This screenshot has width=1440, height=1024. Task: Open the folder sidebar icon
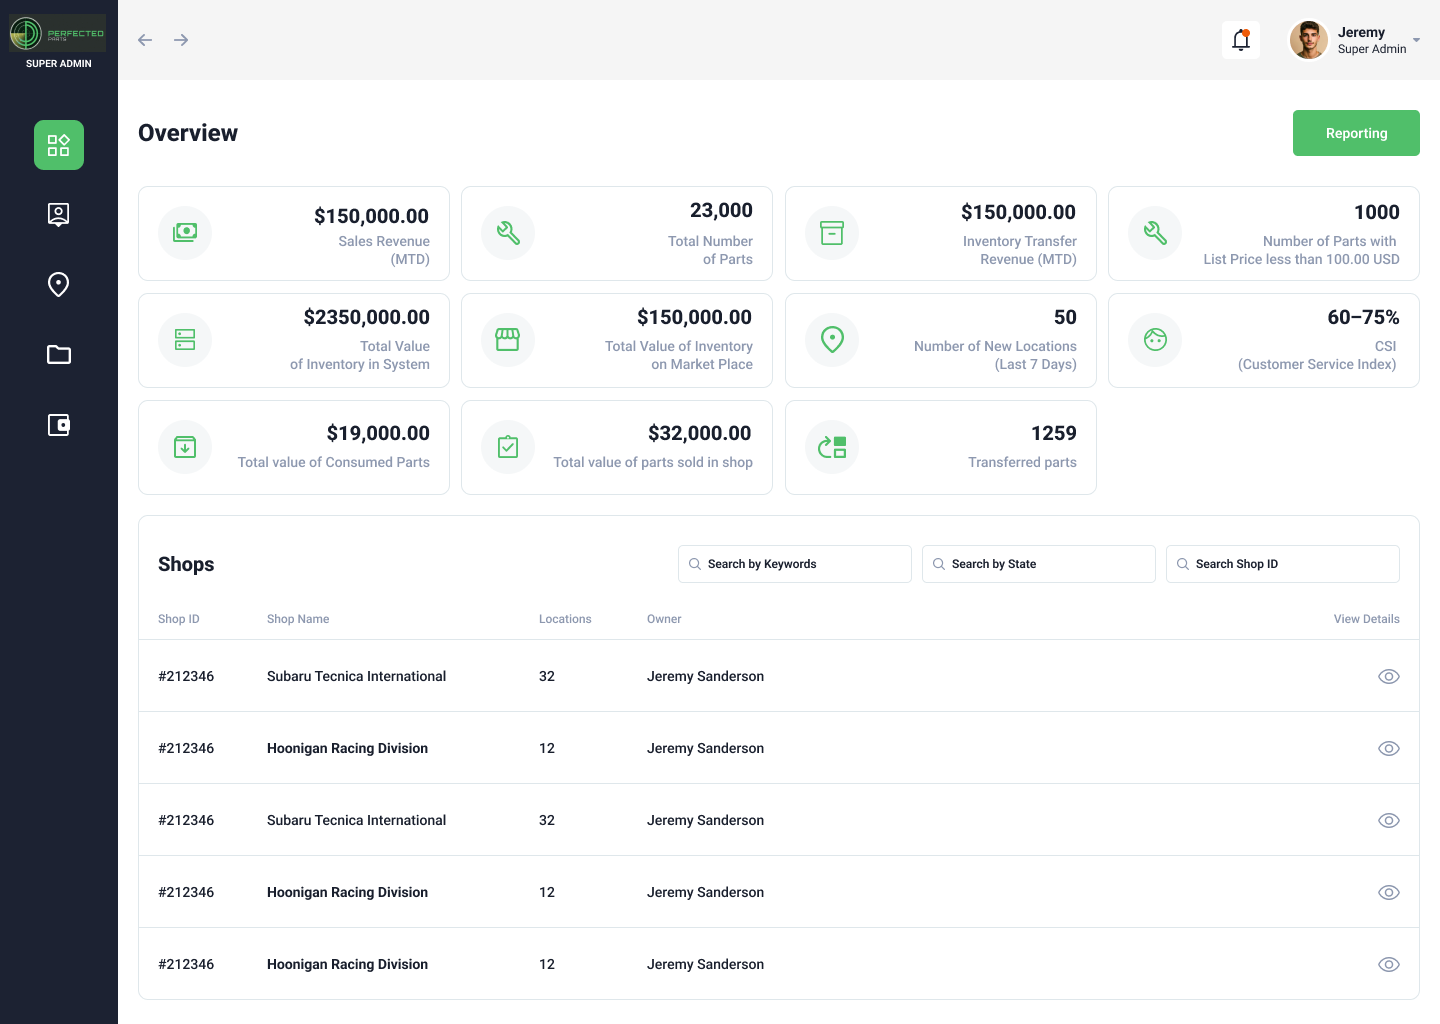pos(59,355)
